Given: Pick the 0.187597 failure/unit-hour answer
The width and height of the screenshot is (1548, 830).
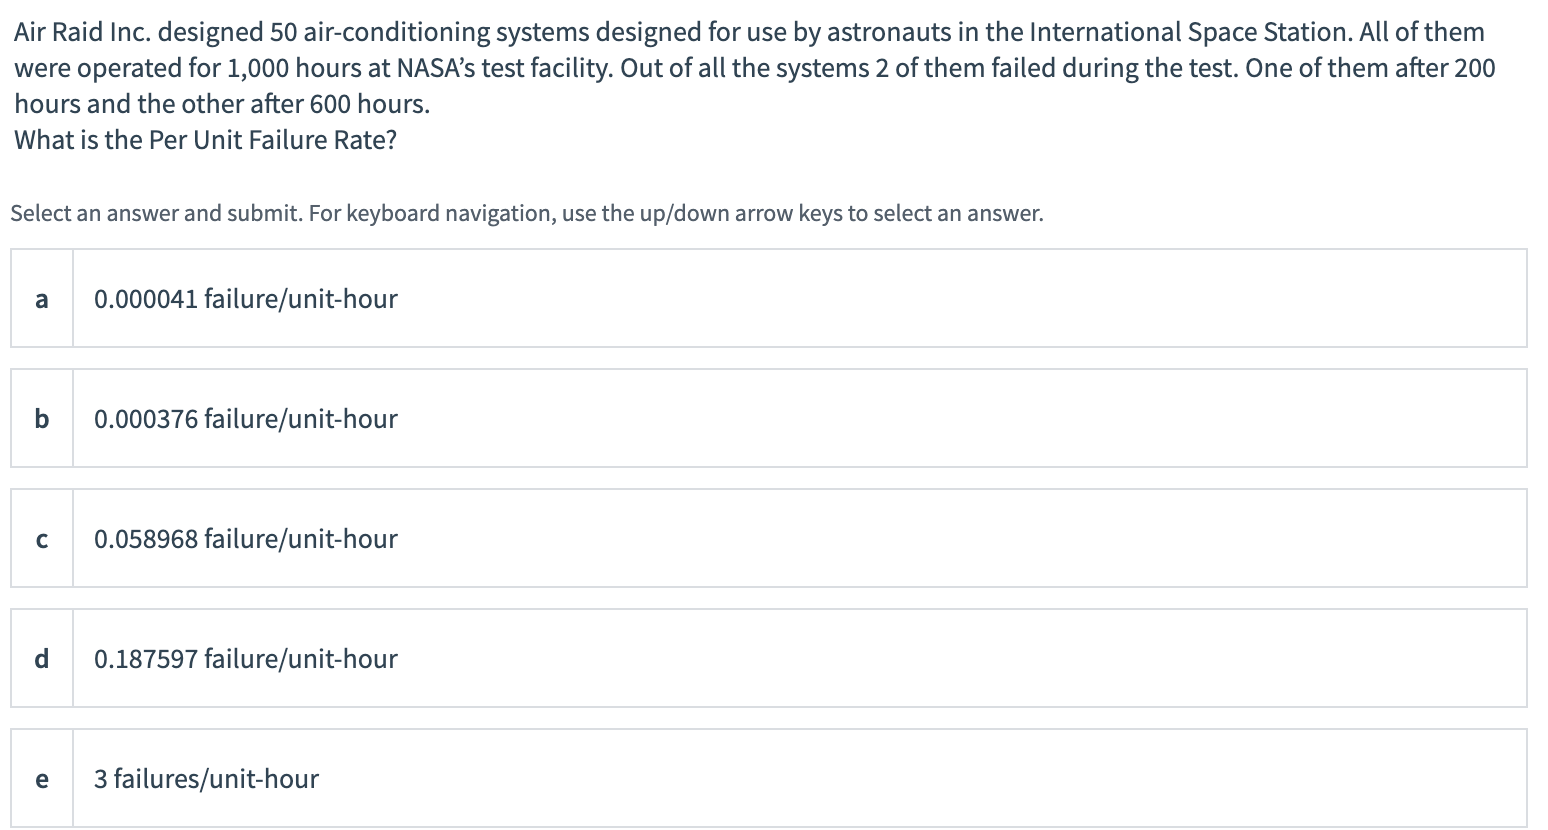Looking at the screenshot, I should [x=245, y=659].
